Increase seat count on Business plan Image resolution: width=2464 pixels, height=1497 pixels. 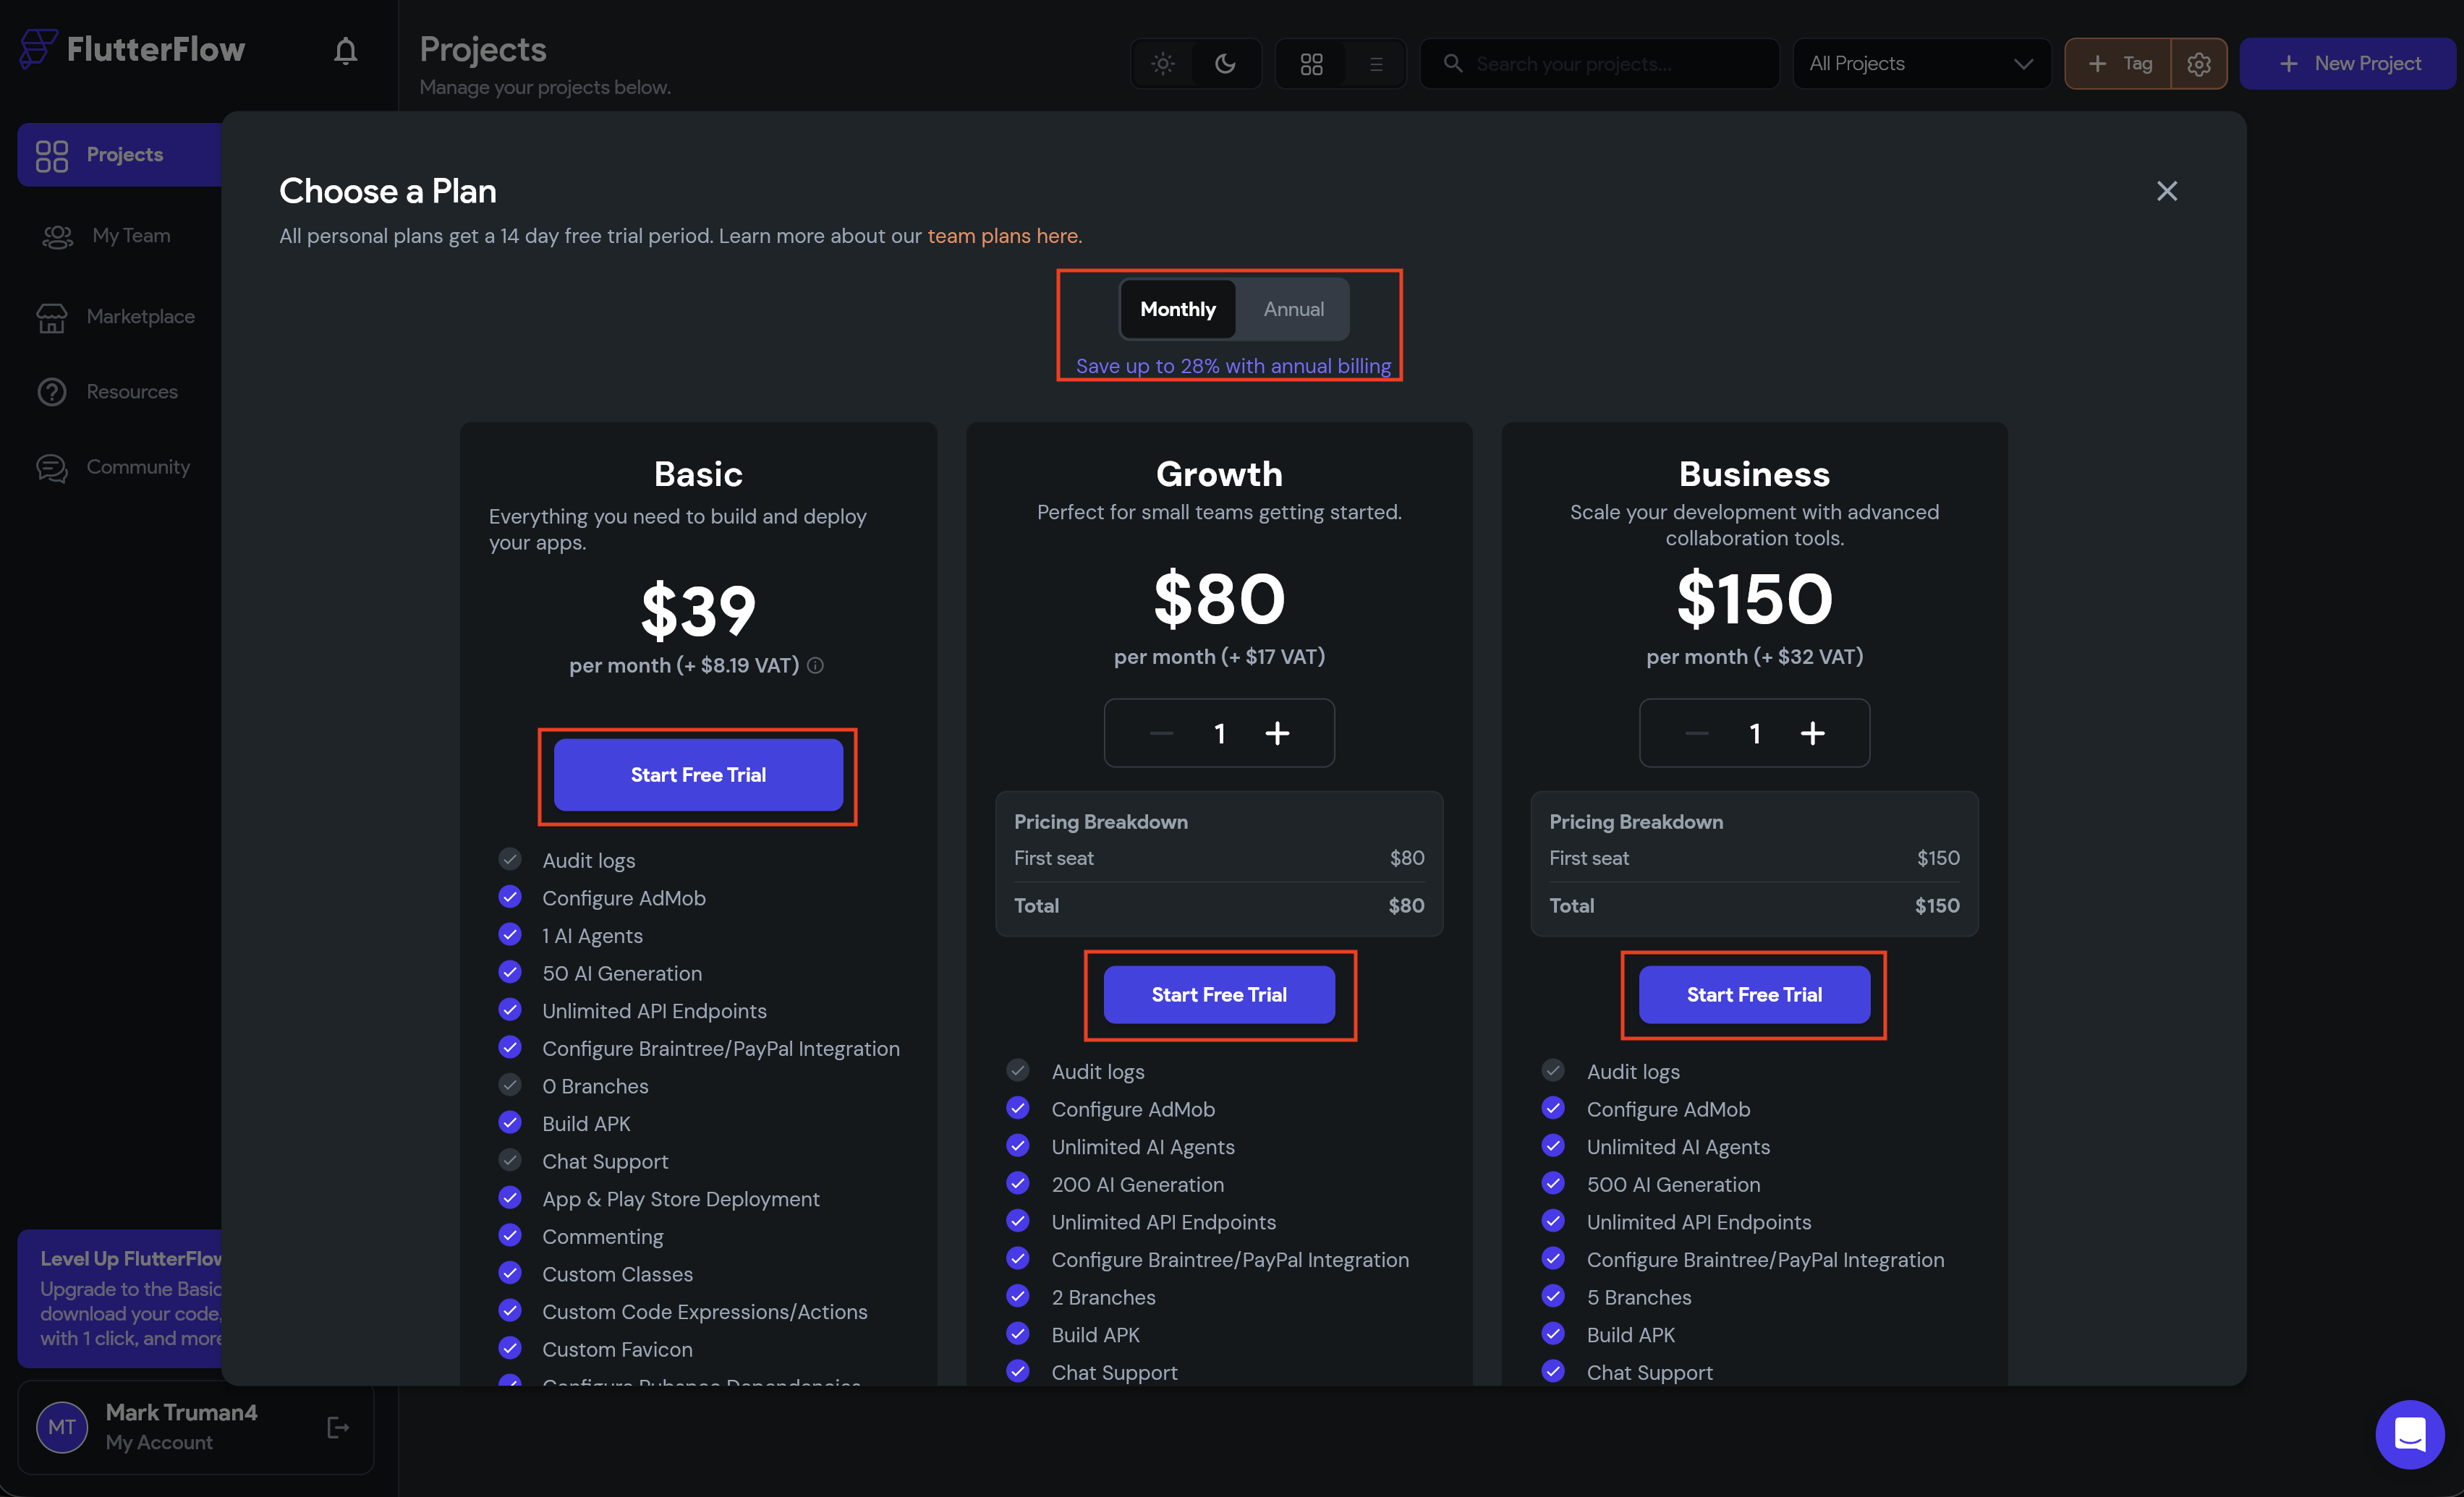1812,733
